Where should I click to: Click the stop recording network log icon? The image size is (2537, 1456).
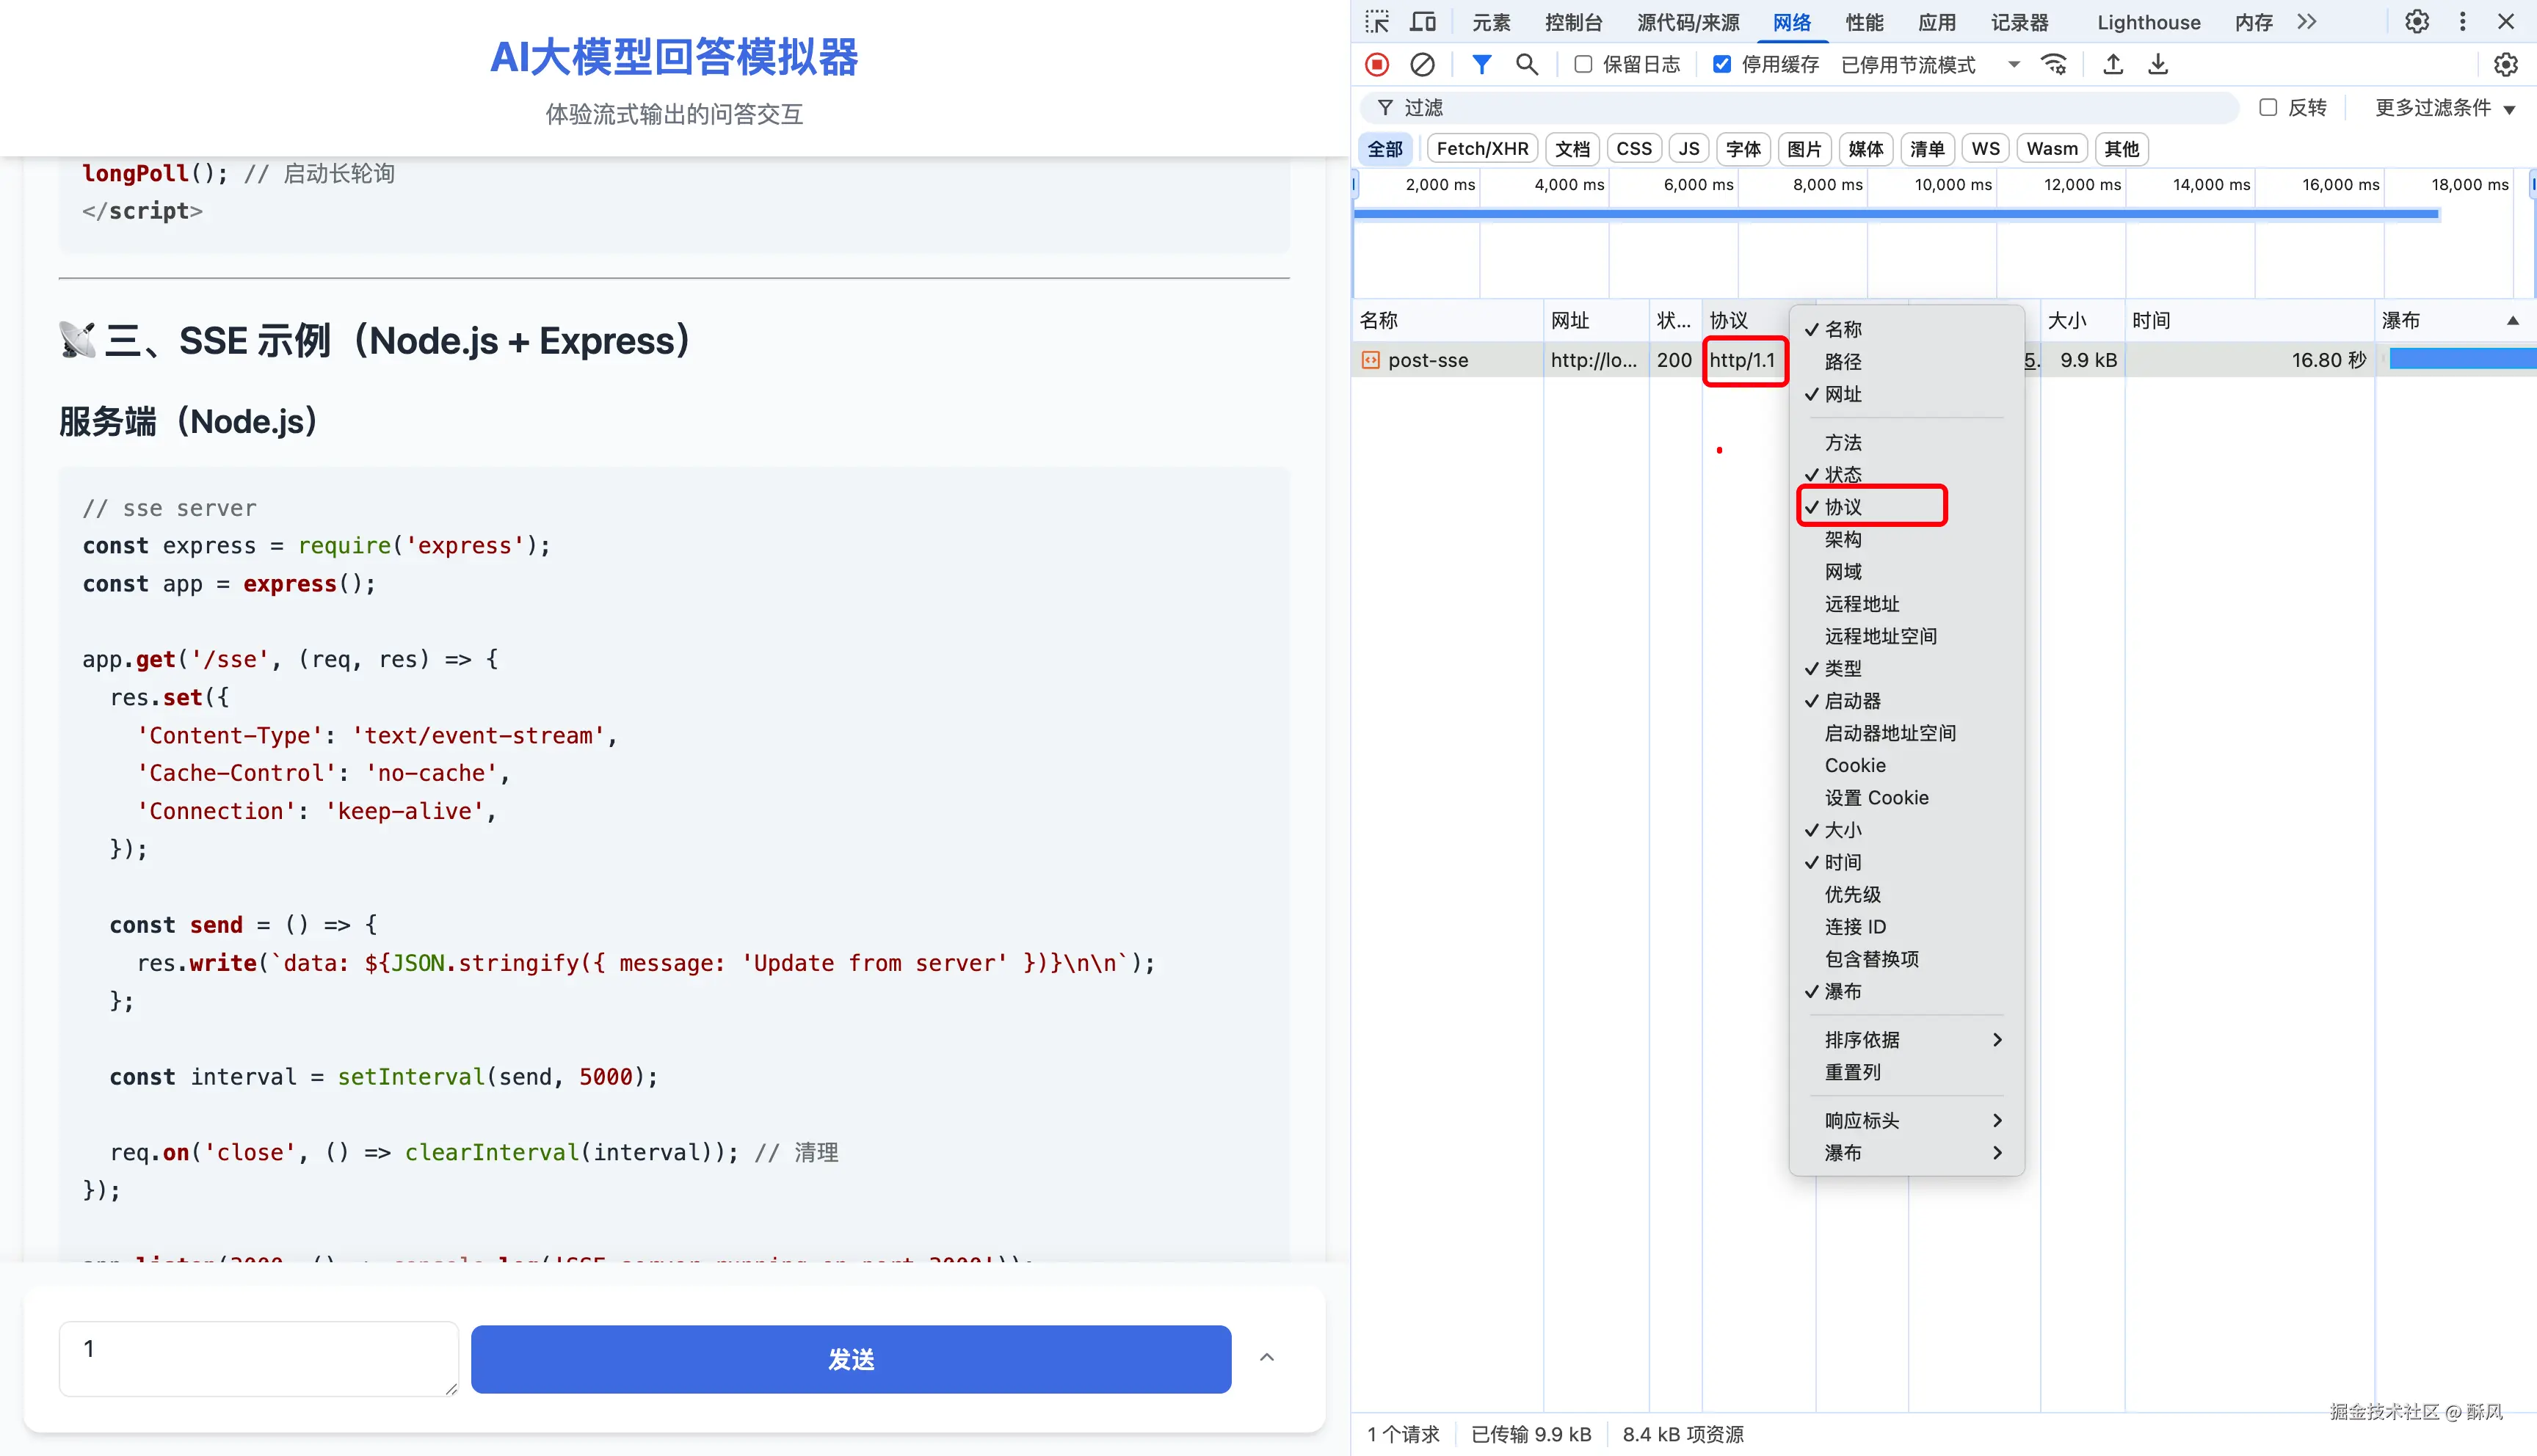tap(1377, 65)
